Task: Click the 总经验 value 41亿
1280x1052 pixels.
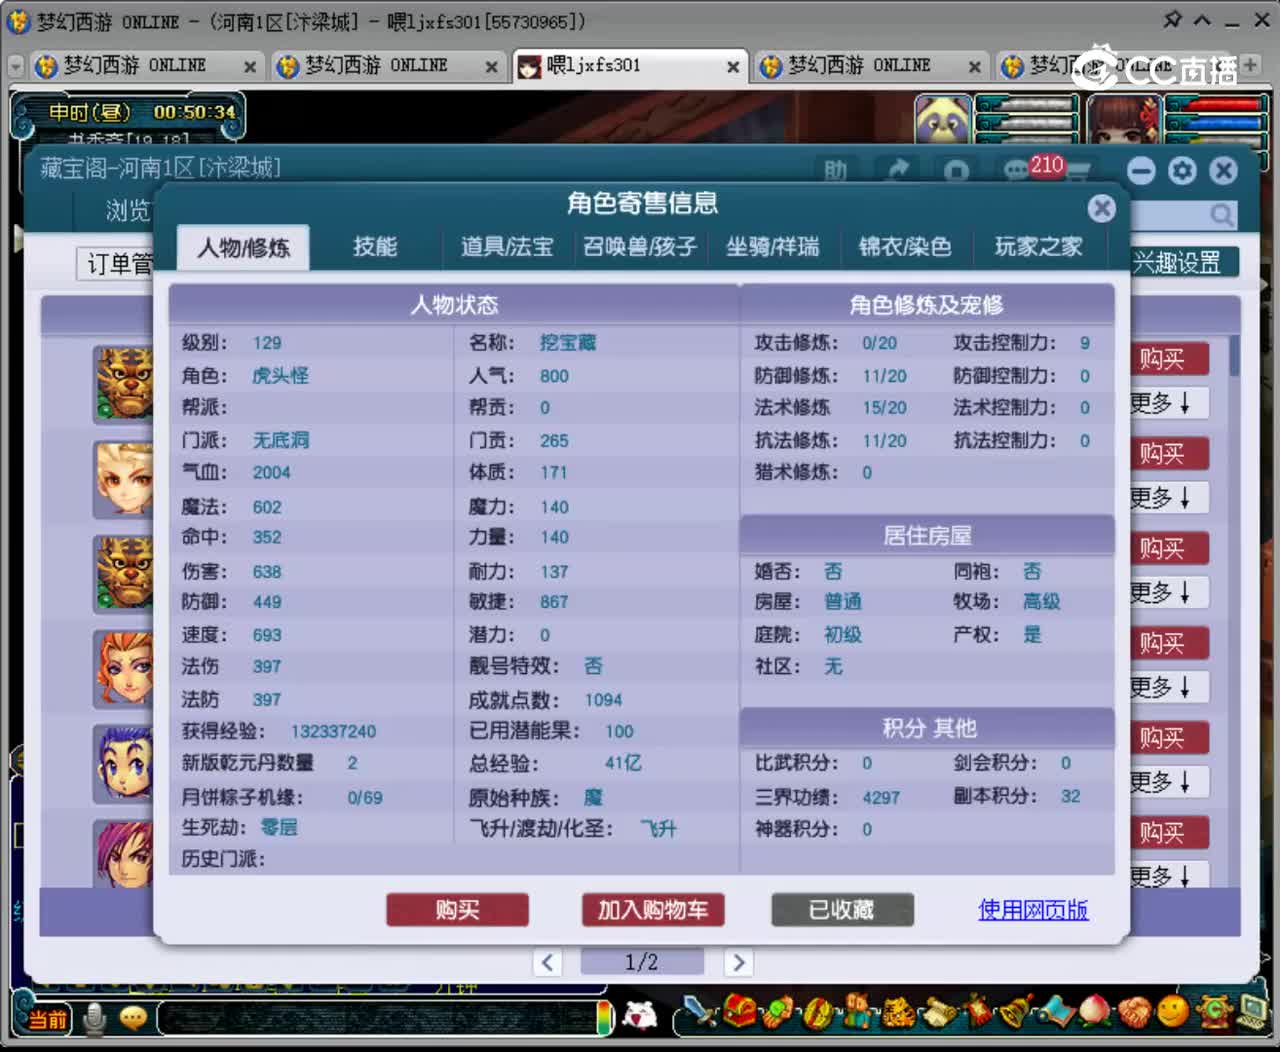Action: (623, 763)
